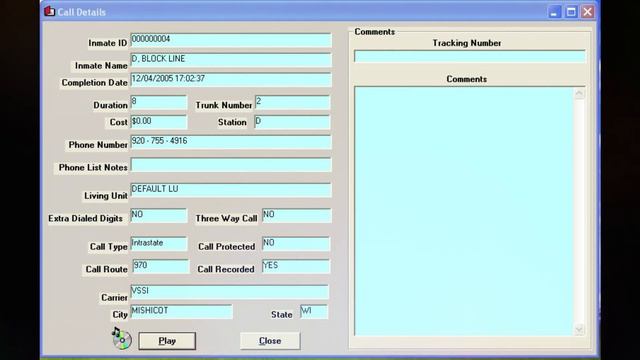This screenshot has height=360, width=640.
Task: Minimize the Call Details window
Action: tap(554, 12)
